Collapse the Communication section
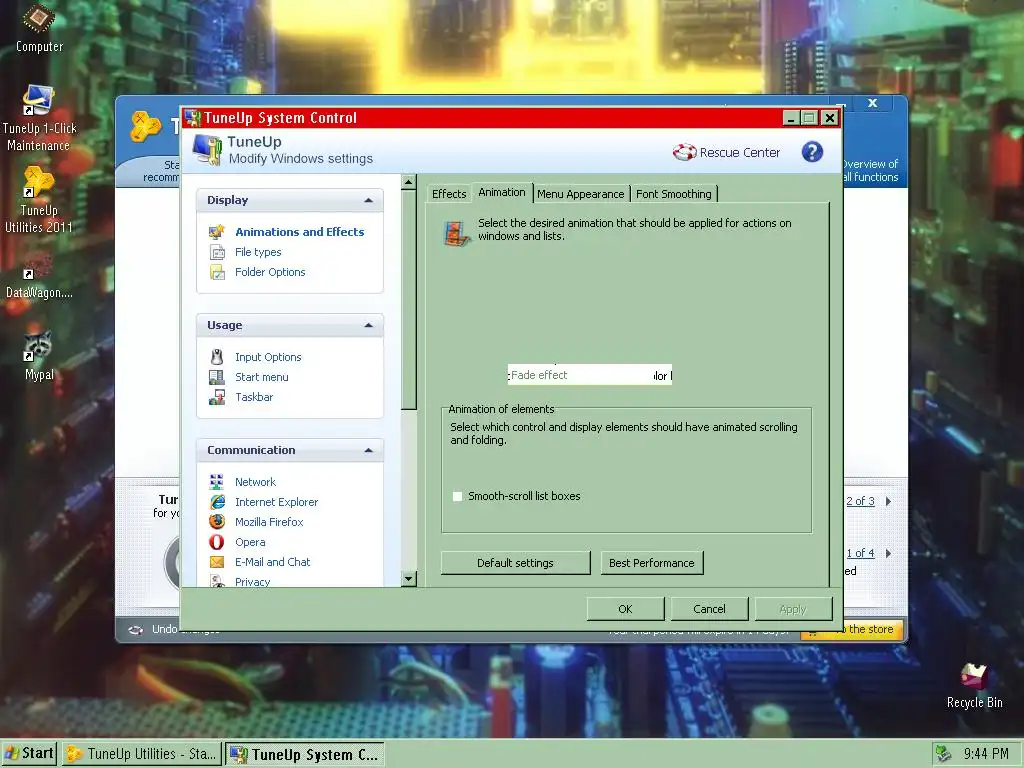Image resolution: width=1024 pixels, height=768 pixels. click(368, 450)
